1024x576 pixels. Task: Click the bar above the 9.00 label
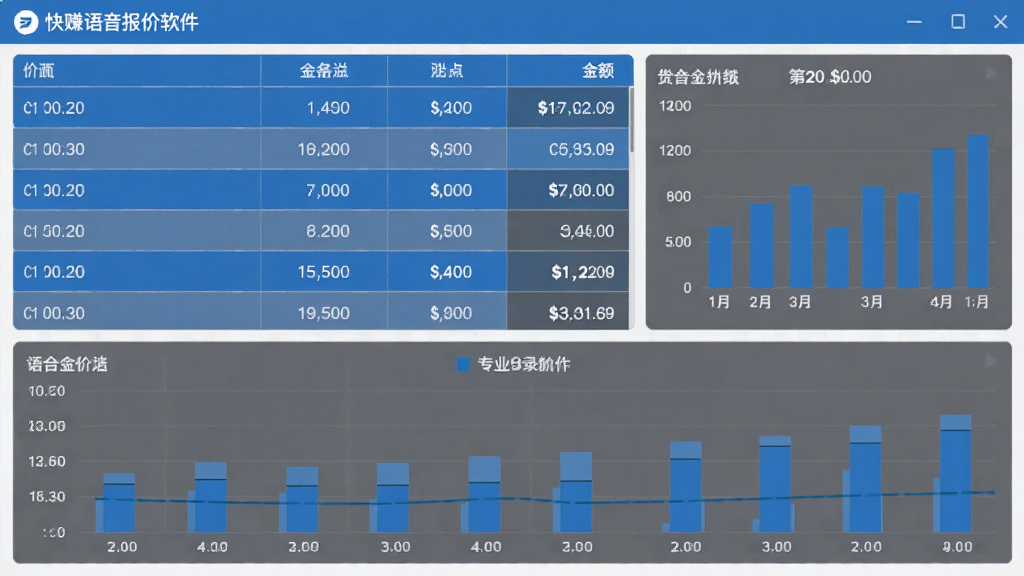tap(955, 473)
